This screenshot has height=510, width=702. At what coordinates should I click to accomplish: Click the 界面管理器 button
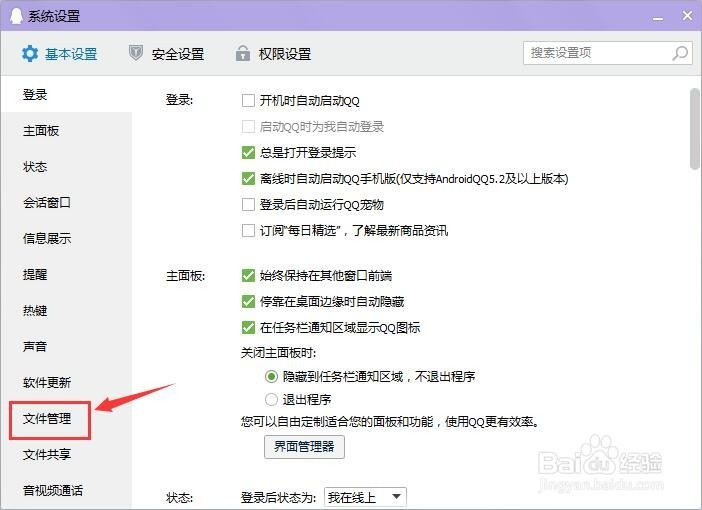pos(304,447)
